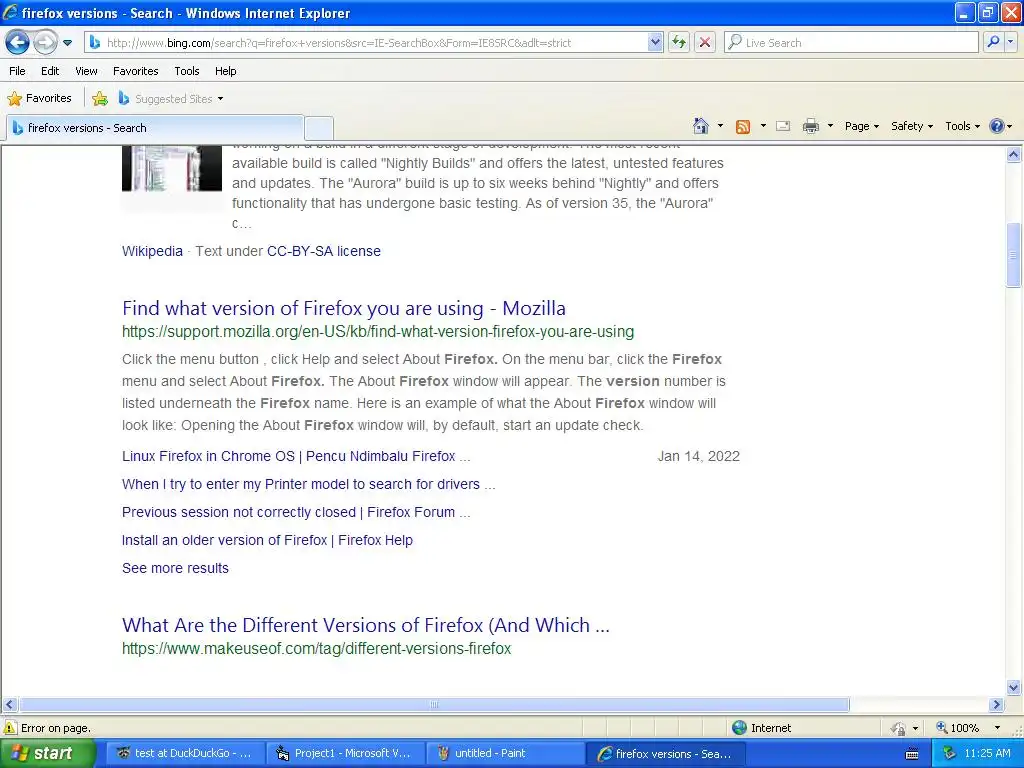Open the Safety command bar menu

(x=912, y=126)
